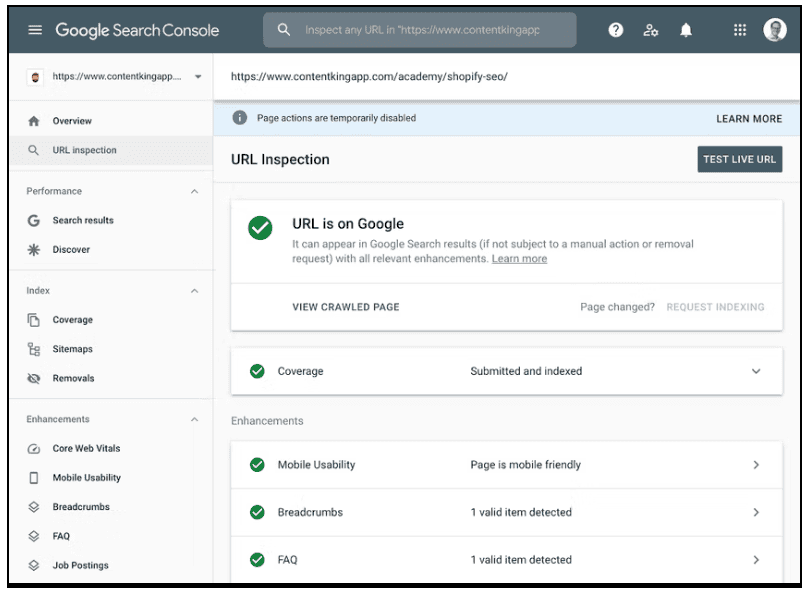Collapse the Index section
The height and width of the screenshot is (595, 810).
194,291
